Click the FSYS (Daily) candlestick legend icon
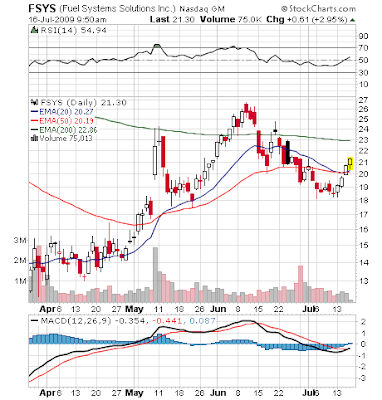Screen dimensions: 382x400 [34, 102]
